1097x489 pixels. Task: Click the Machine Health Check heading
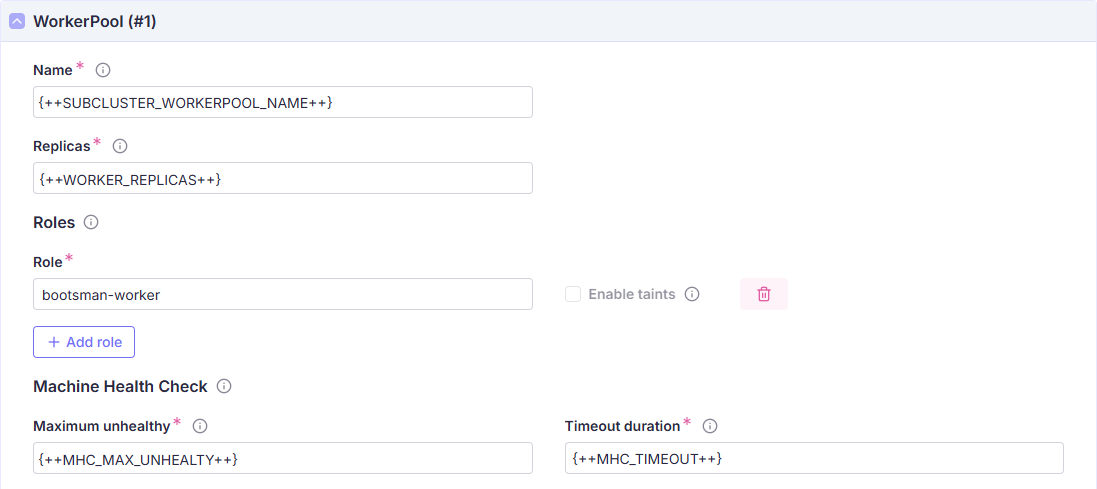(120, 386)
